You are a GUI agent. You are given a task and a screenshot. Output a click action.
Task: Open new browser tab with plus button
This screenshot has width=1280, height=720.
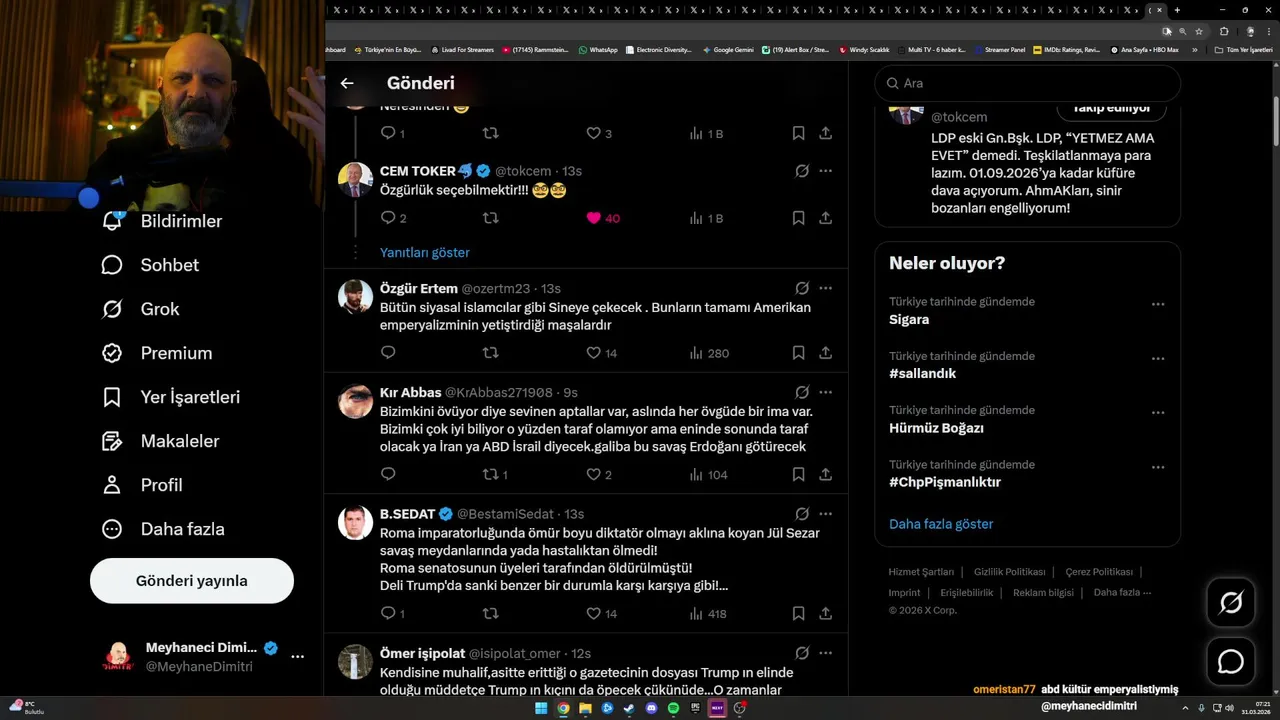pyautogui.click(x=1177, y=10)
